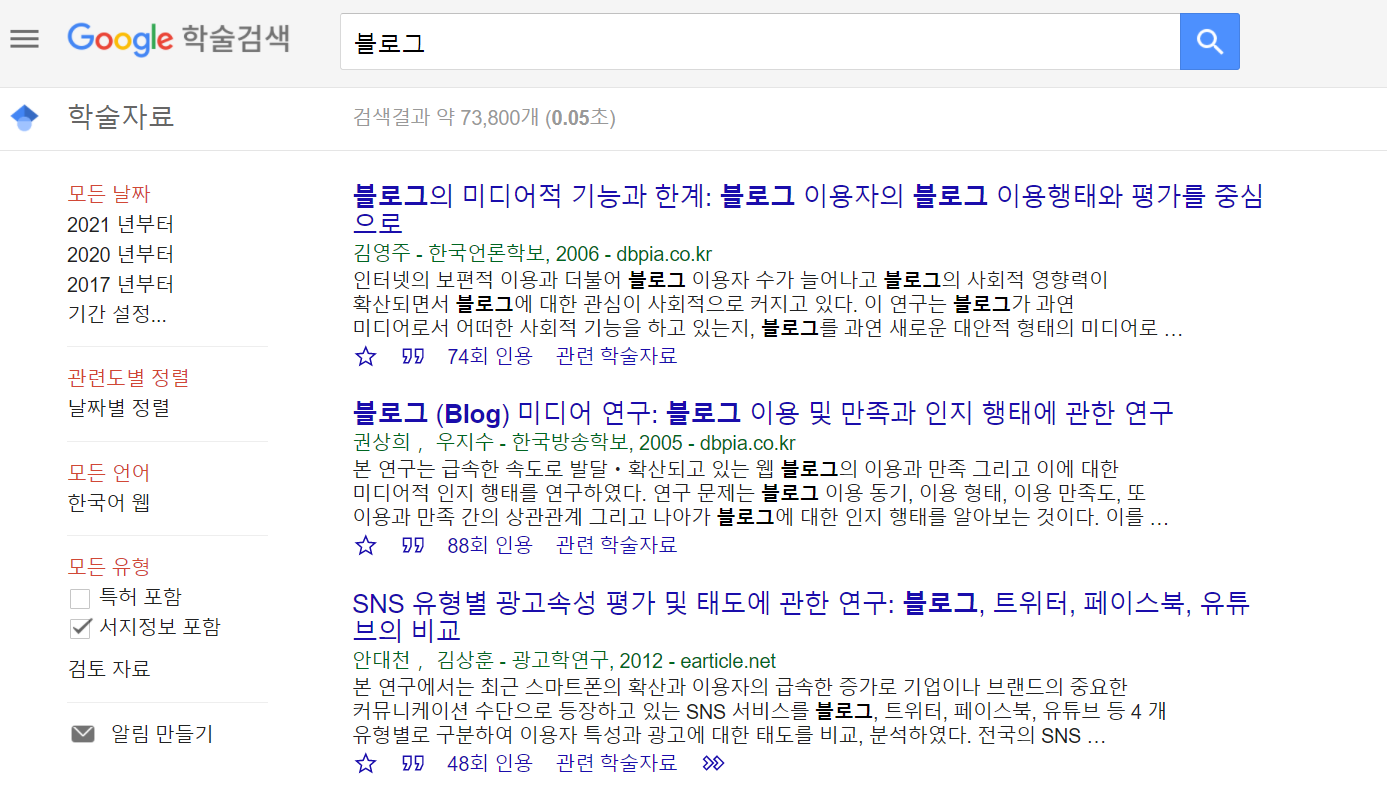The height and width of the screenshot is (797, 1387).
Task: Click the 학술자료 heading label
Action: point(121,117)
